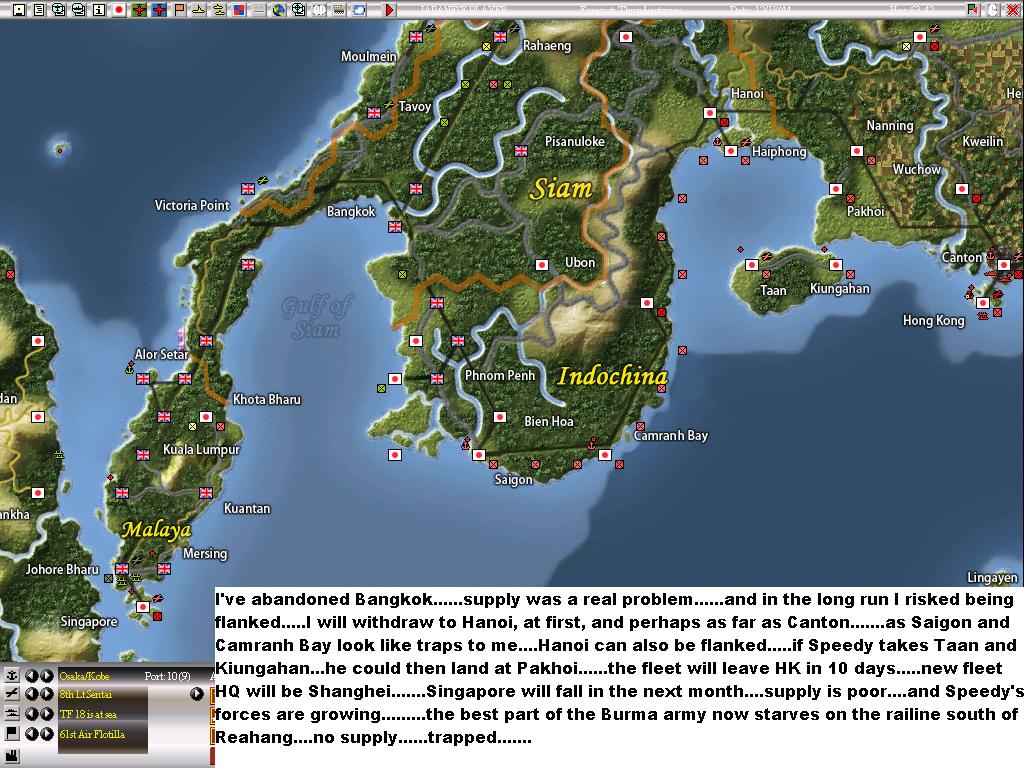1024x768 pixels.
Task: Click the gray dash toolbar icon
Action: pos(259,10)
